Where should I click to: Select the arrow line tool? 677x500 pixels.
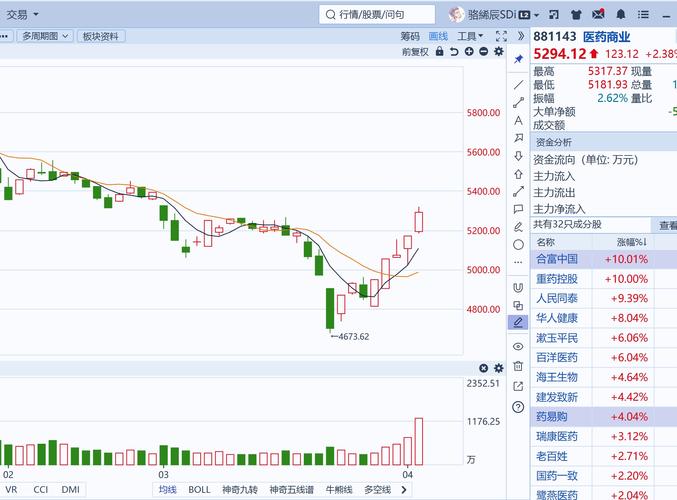(519, 191)
